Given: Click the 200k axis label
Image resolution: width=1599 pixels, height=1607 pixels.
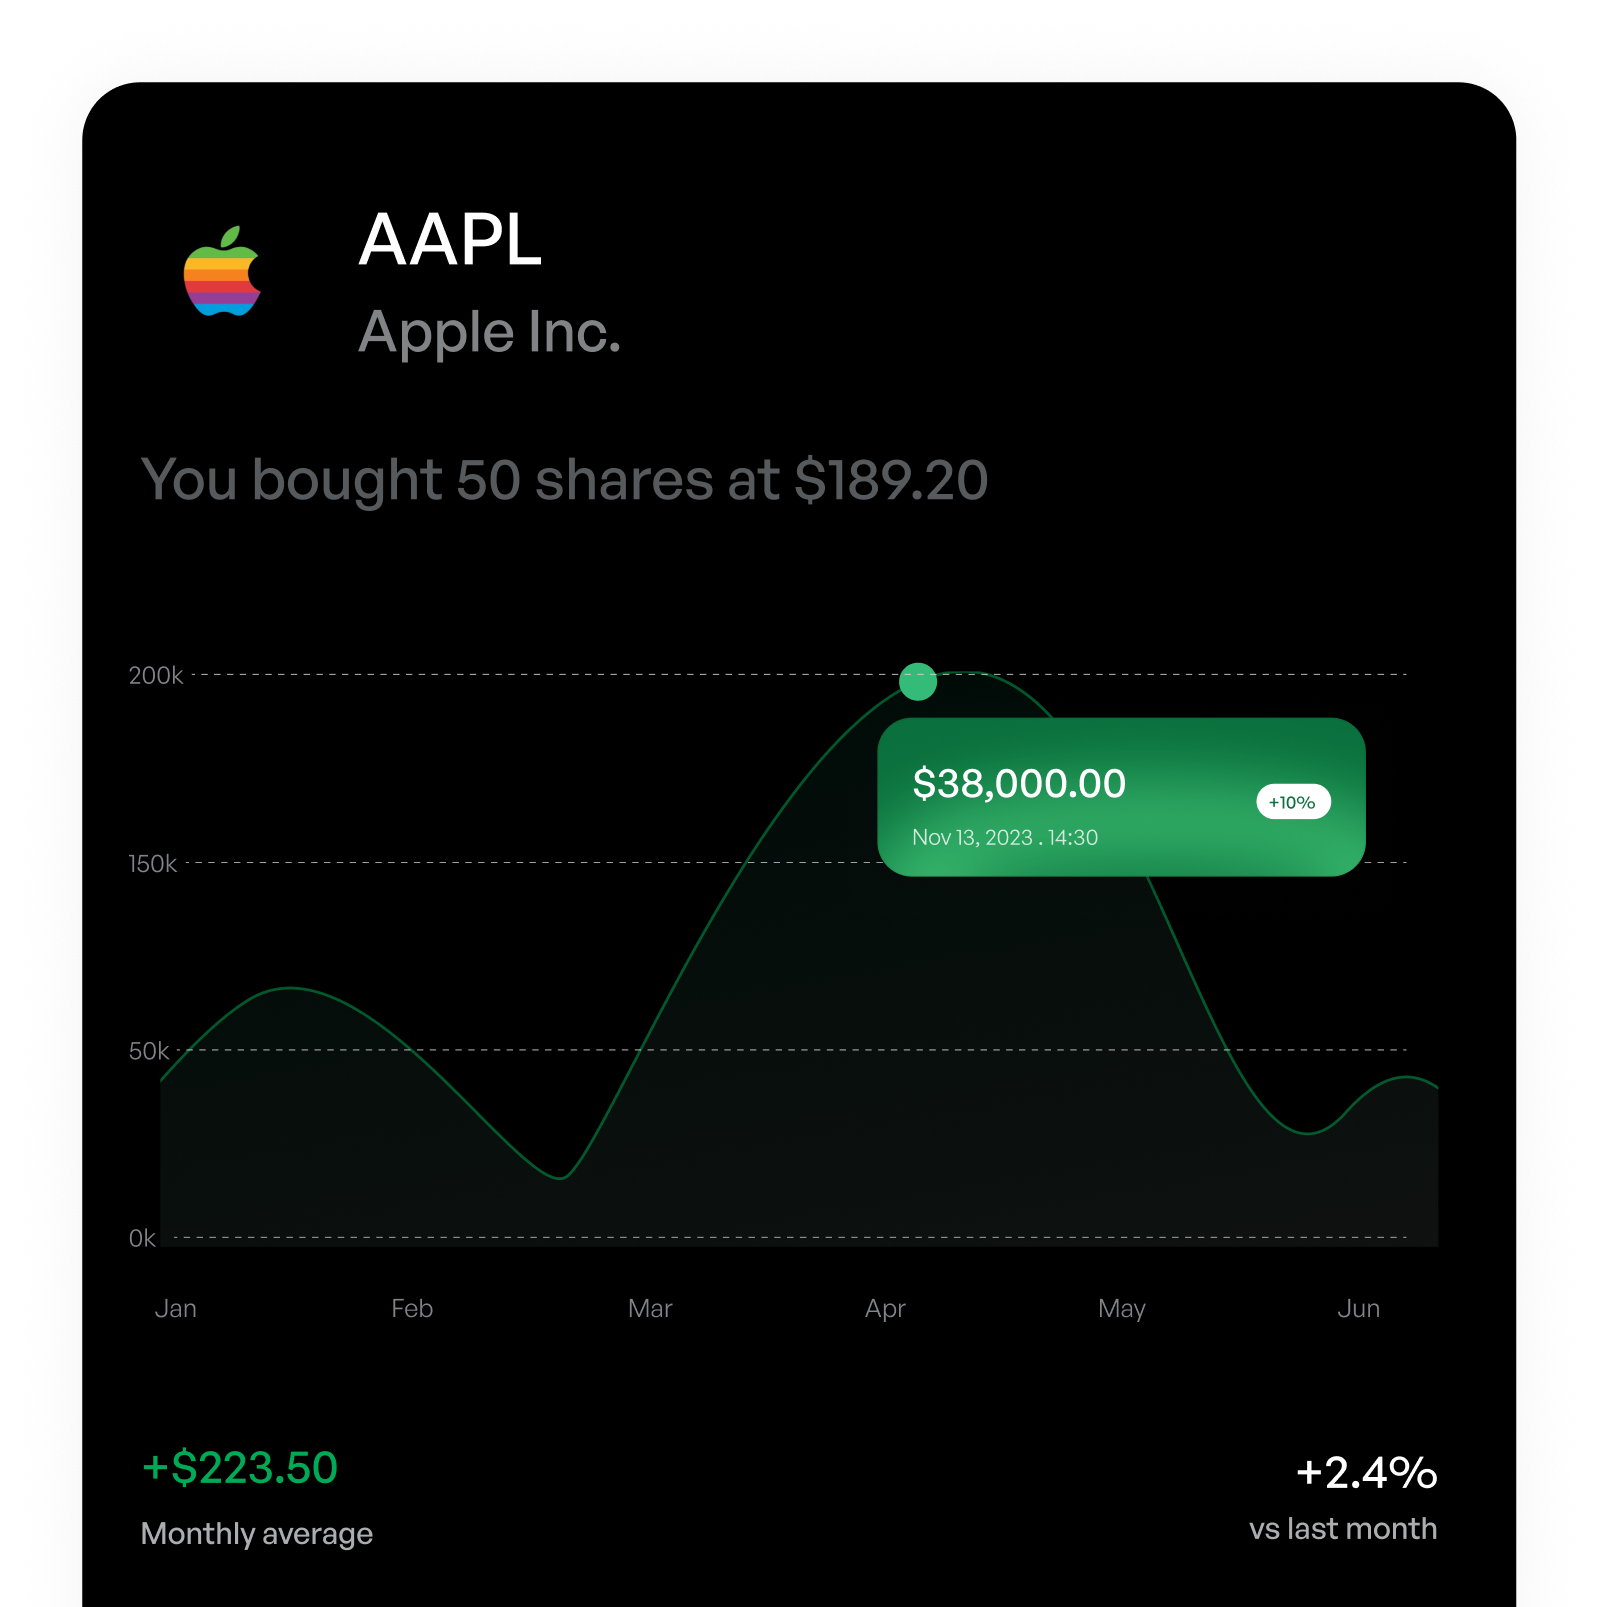Looking at the screenshot, I should (x=156, y=676).
